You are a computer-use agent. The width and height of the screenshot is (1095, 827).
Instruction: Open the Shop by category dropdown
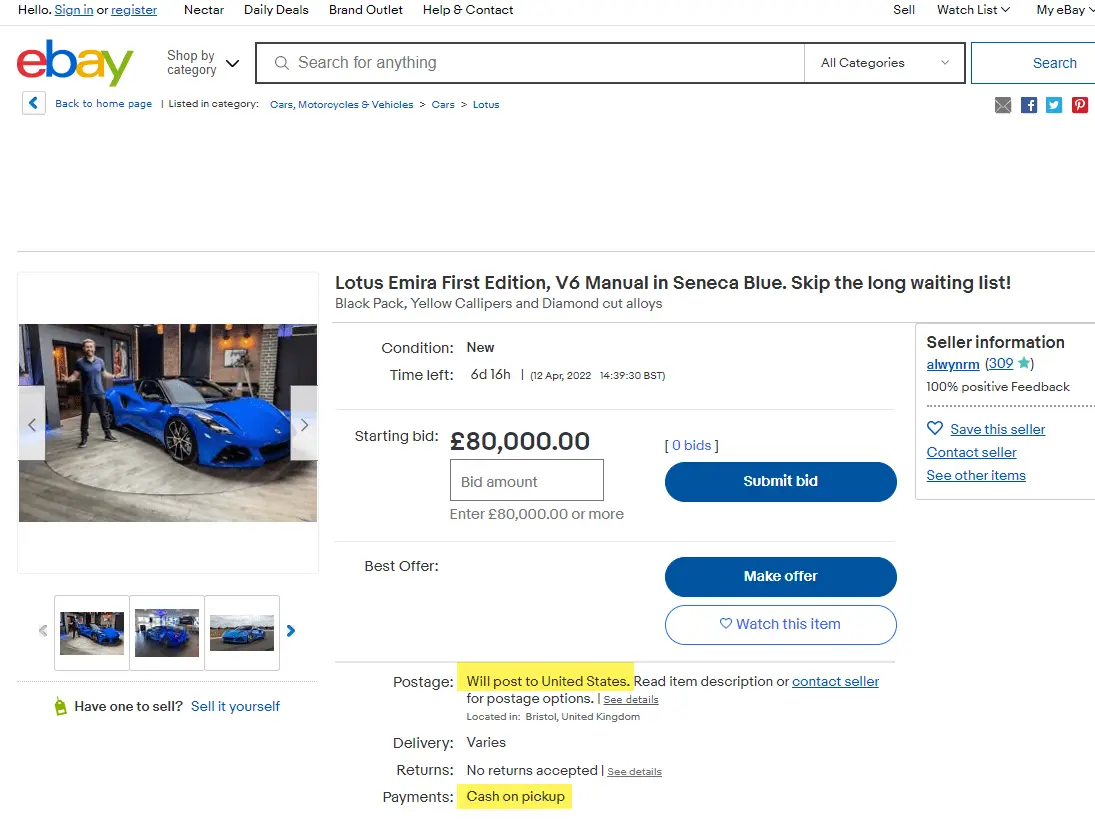click(x=203, y=63)
